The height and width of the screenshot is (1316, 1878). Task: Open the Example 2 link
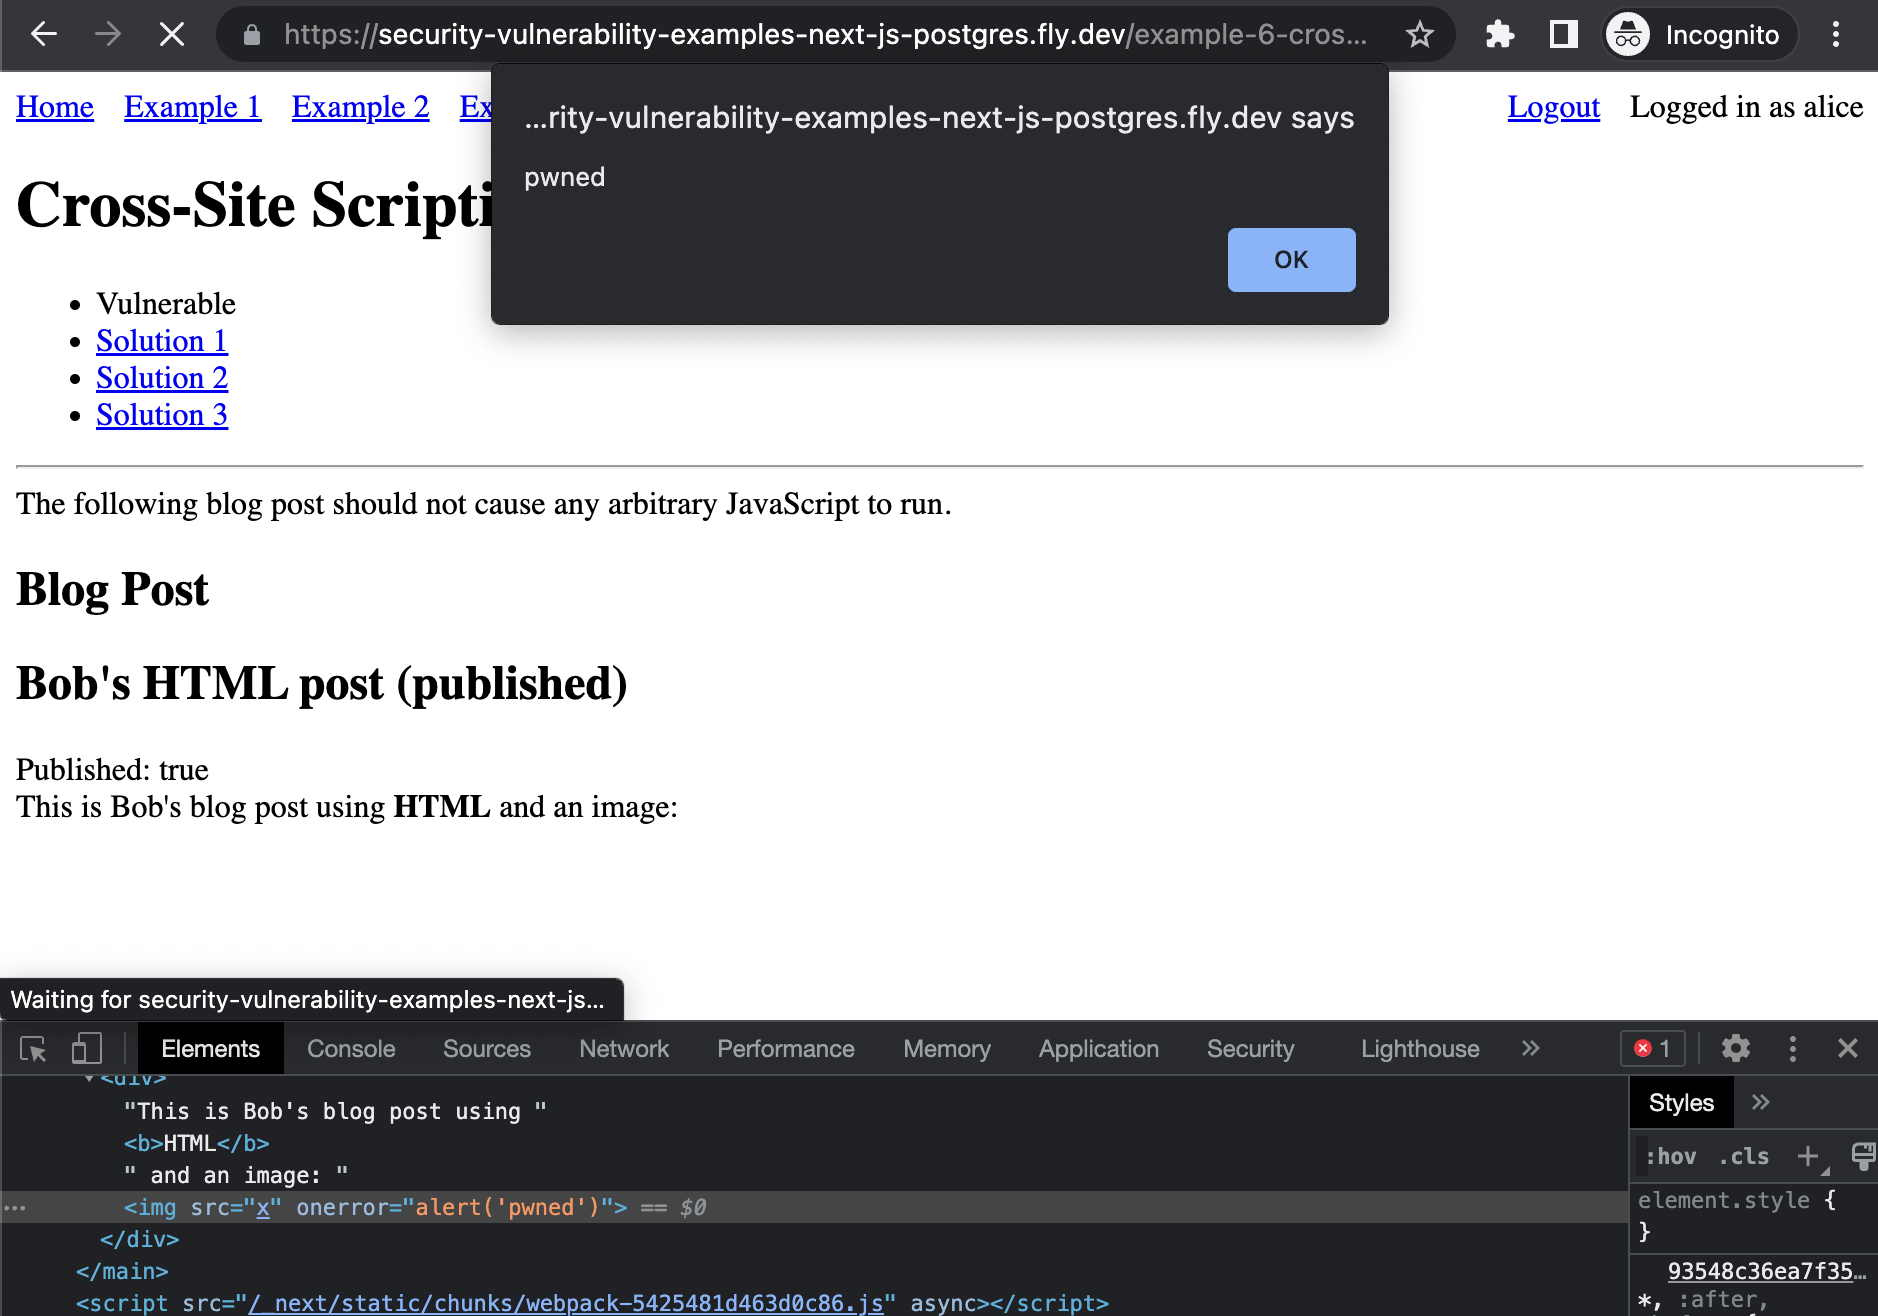(x=360, y=107)
